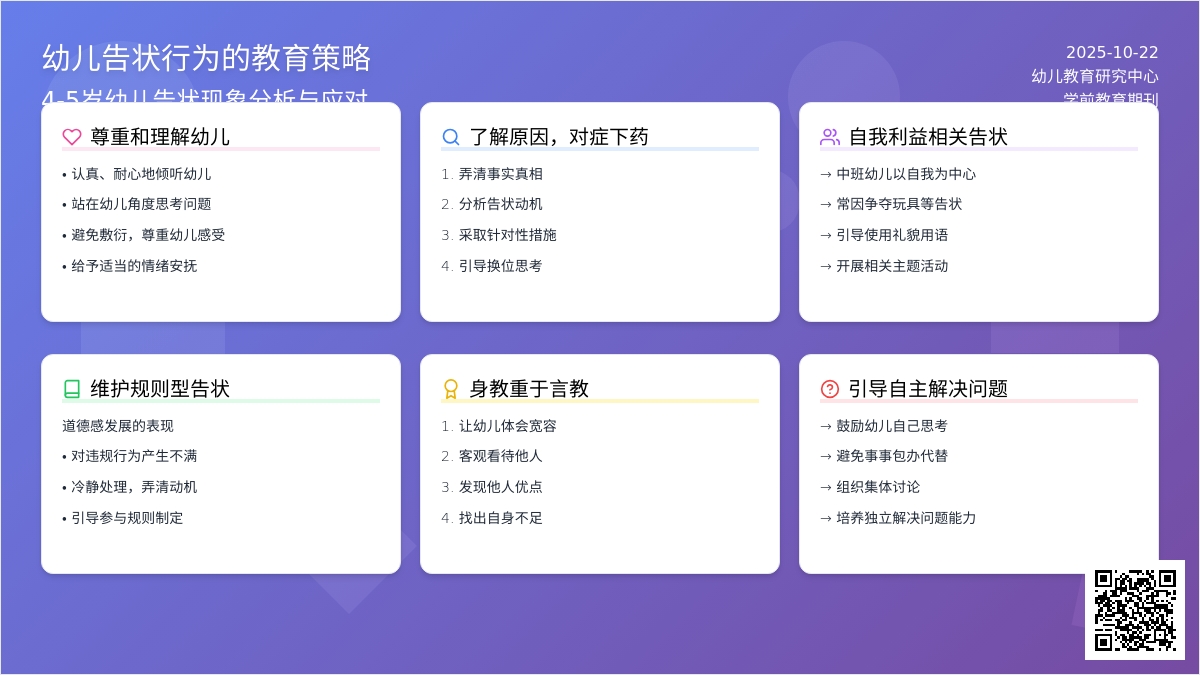Screen dimensions: 1200x675
Task: Expand the 维护规则型告状 card
Action: coord(220,462)
